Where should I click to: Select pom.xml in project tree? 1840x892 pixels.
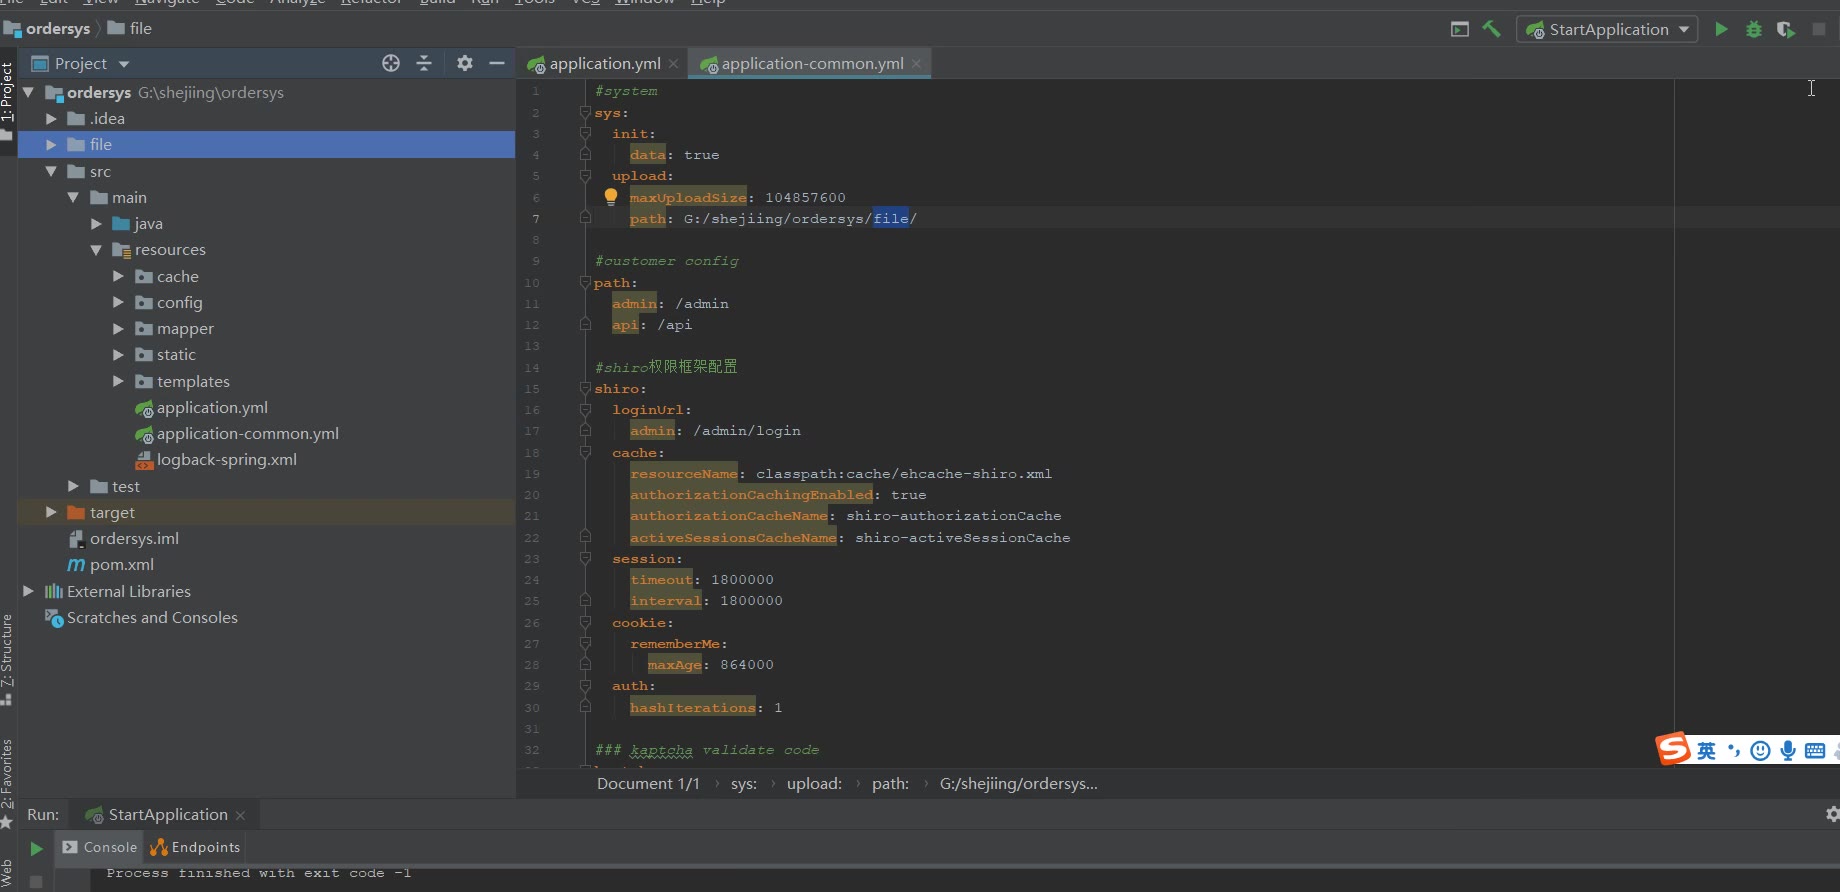pyautogui.click(x=121, y=565)
